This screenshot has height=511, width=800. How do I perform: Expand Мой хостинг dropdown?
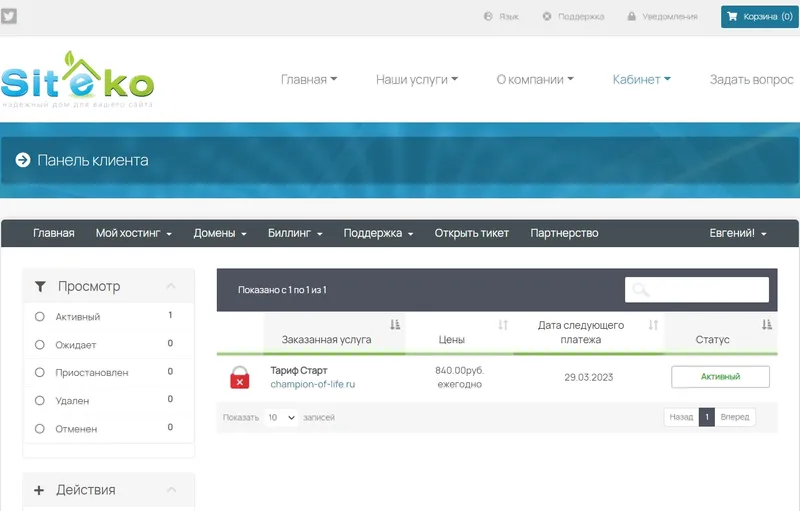(134, 233)
